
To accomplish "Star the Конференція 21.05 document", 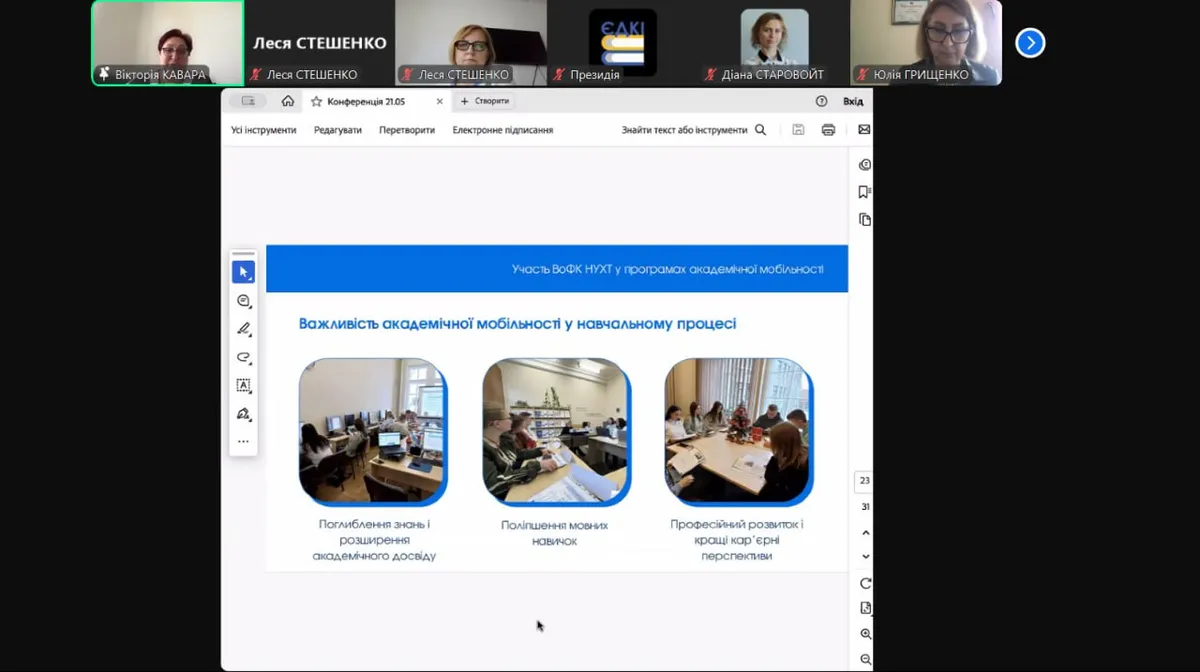I will tap(316, 101).
